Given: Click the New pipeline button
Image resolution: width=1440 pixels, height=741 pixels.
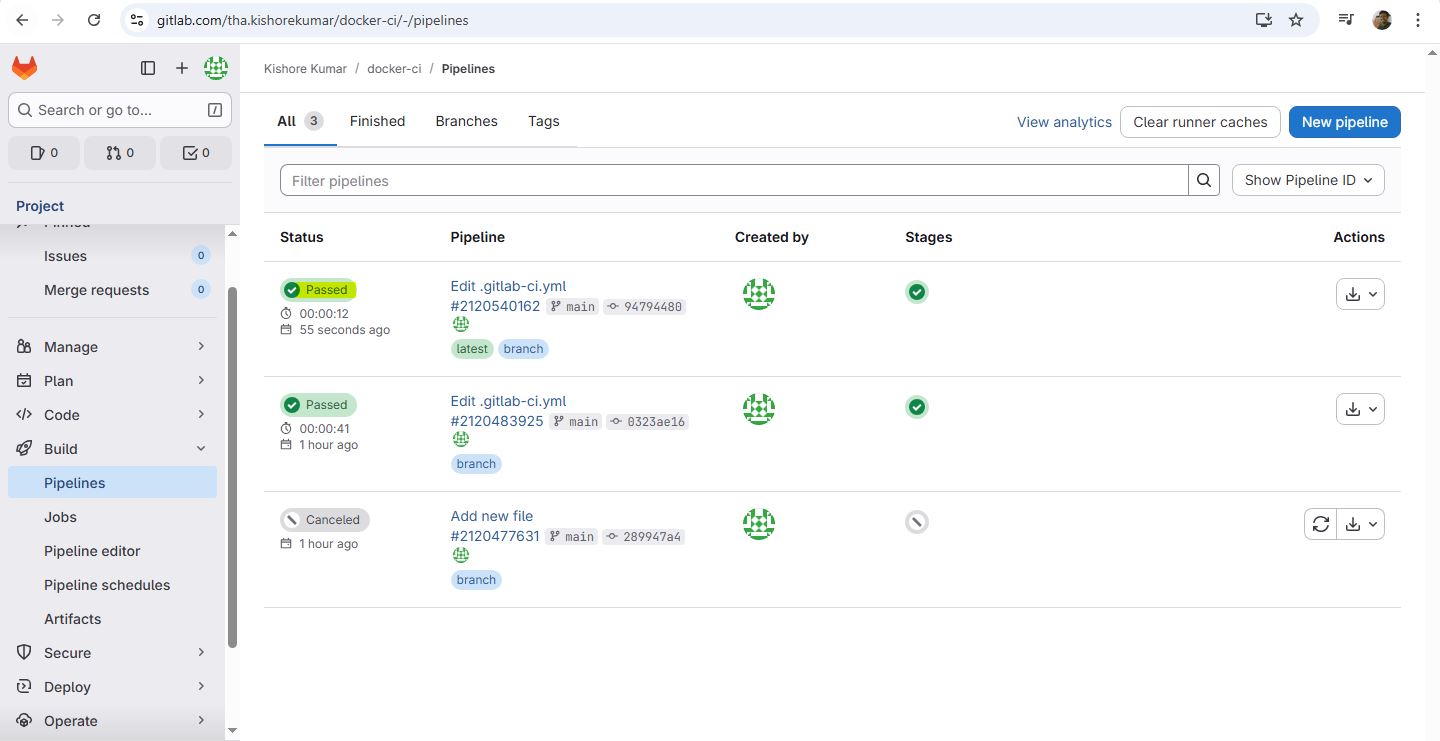Looking at the screenshot, I should tap(1344, 122).
